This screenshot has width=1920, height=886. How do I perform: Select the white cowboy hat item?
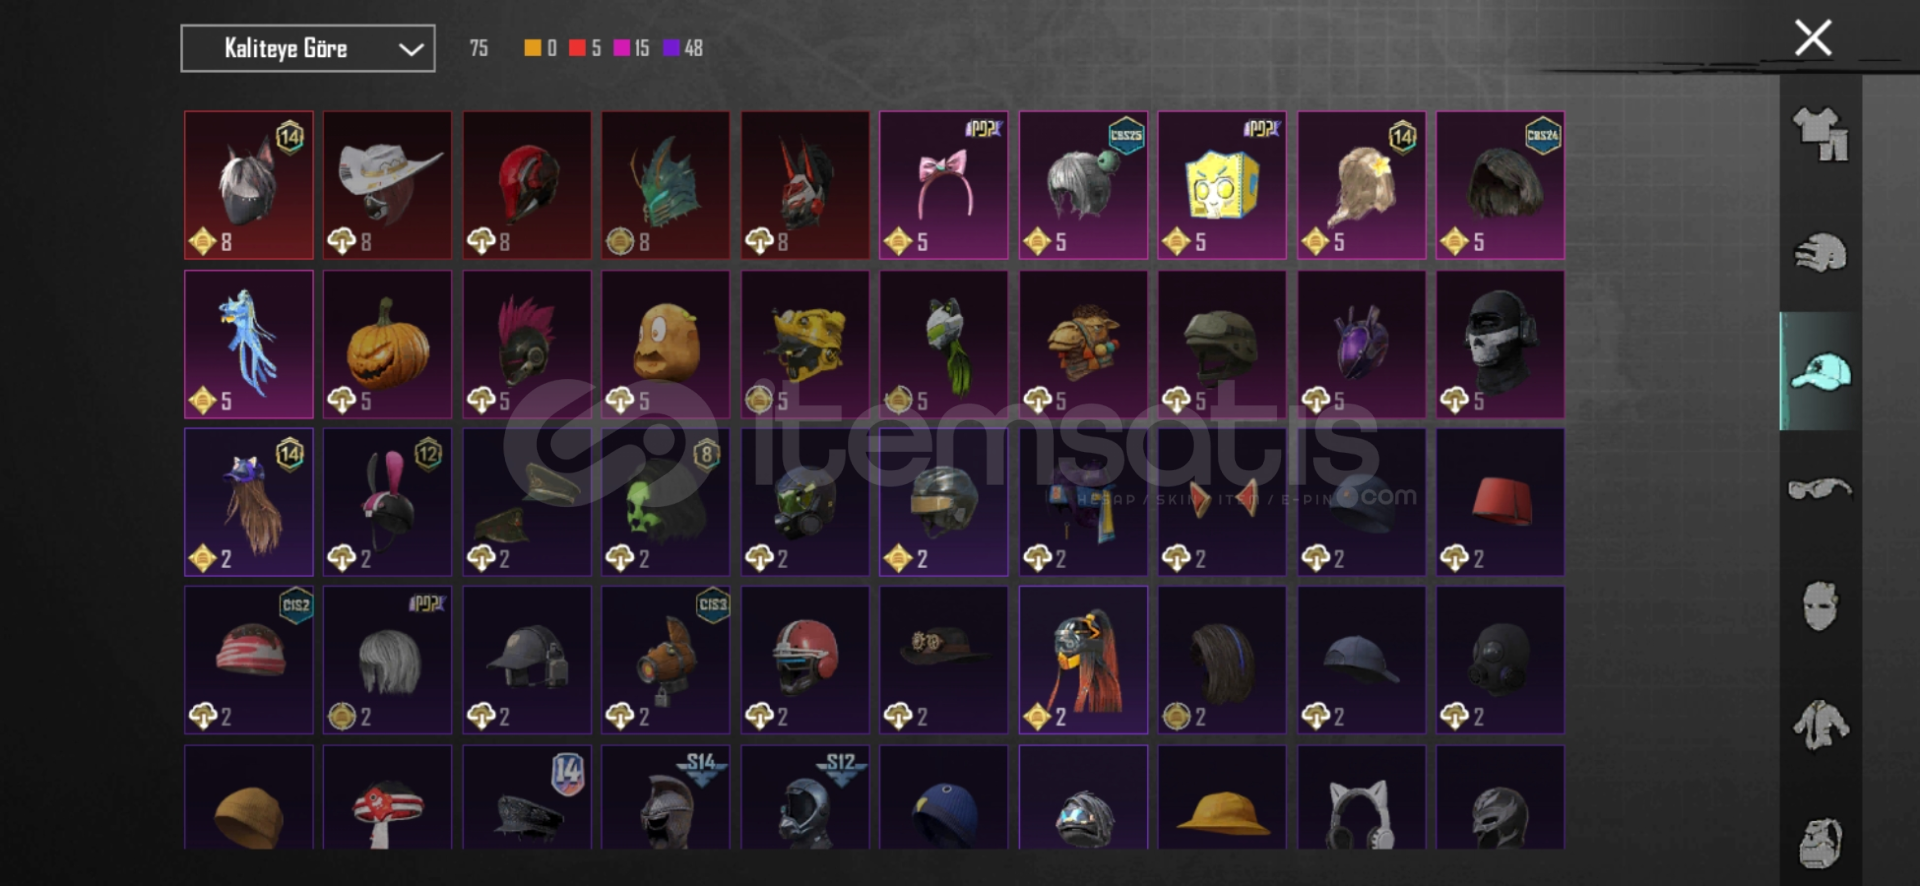click(x=387, y=185)
